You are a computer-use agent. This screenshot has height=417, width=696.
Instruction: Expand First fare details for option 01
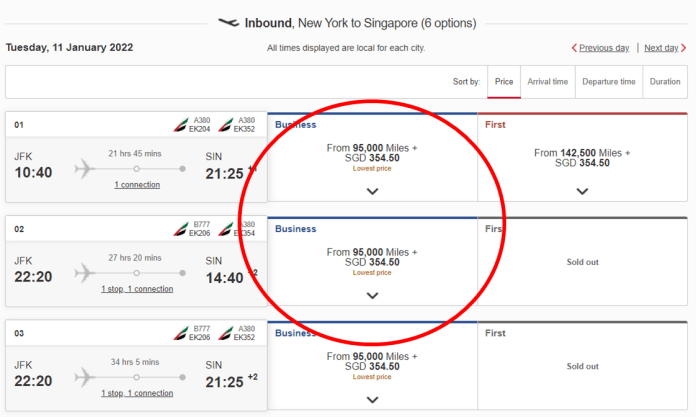coord(582,191)
